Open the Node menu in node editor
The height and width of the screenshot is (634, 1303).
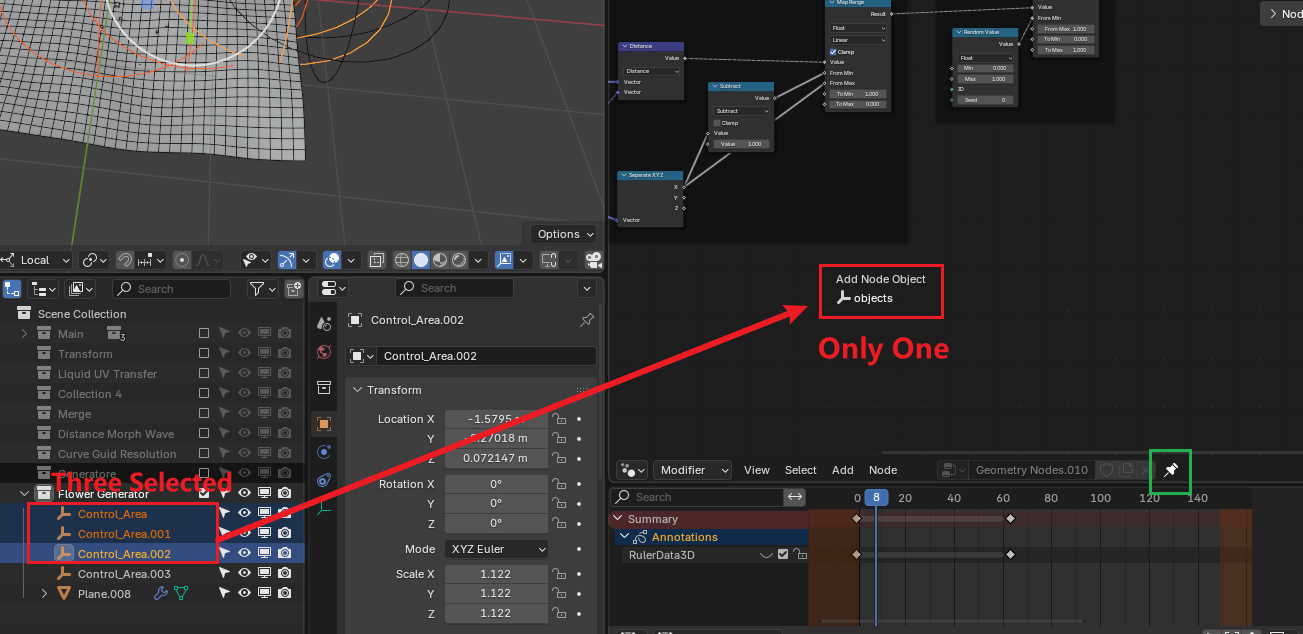pyautogui.click(x=883, y=470)
